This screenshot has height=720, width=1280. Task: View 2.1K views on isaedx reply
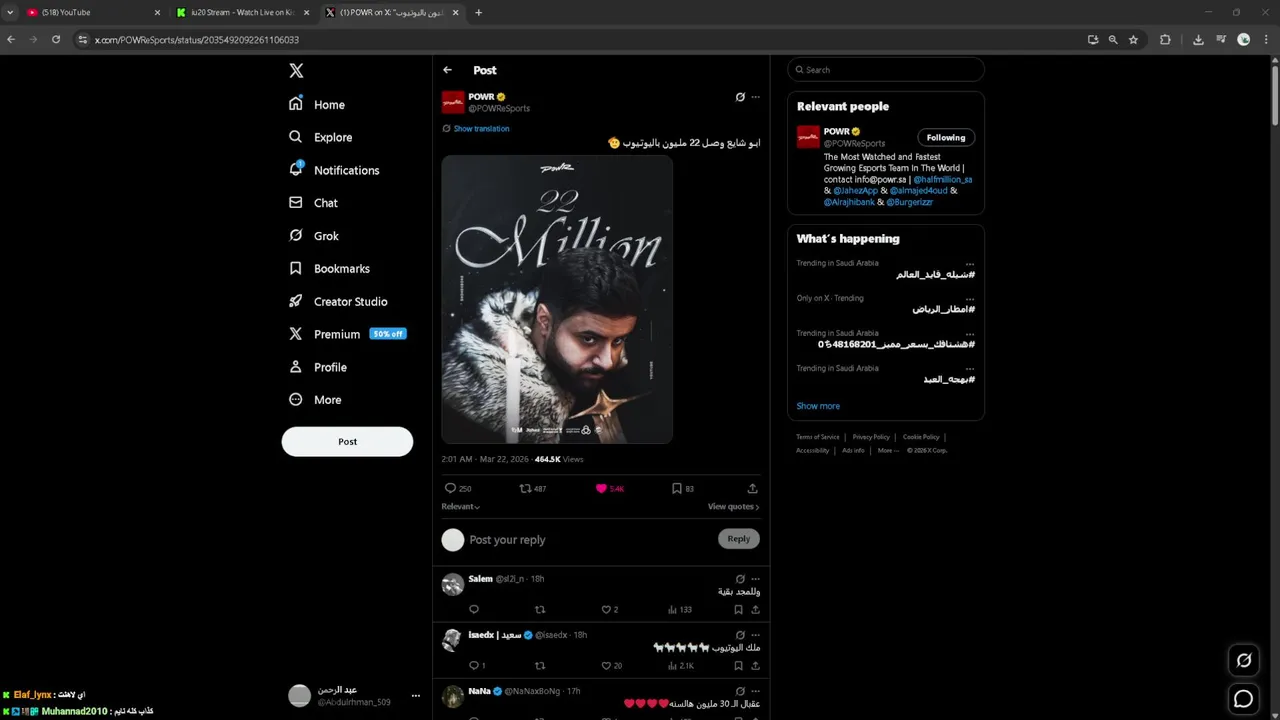681,665
